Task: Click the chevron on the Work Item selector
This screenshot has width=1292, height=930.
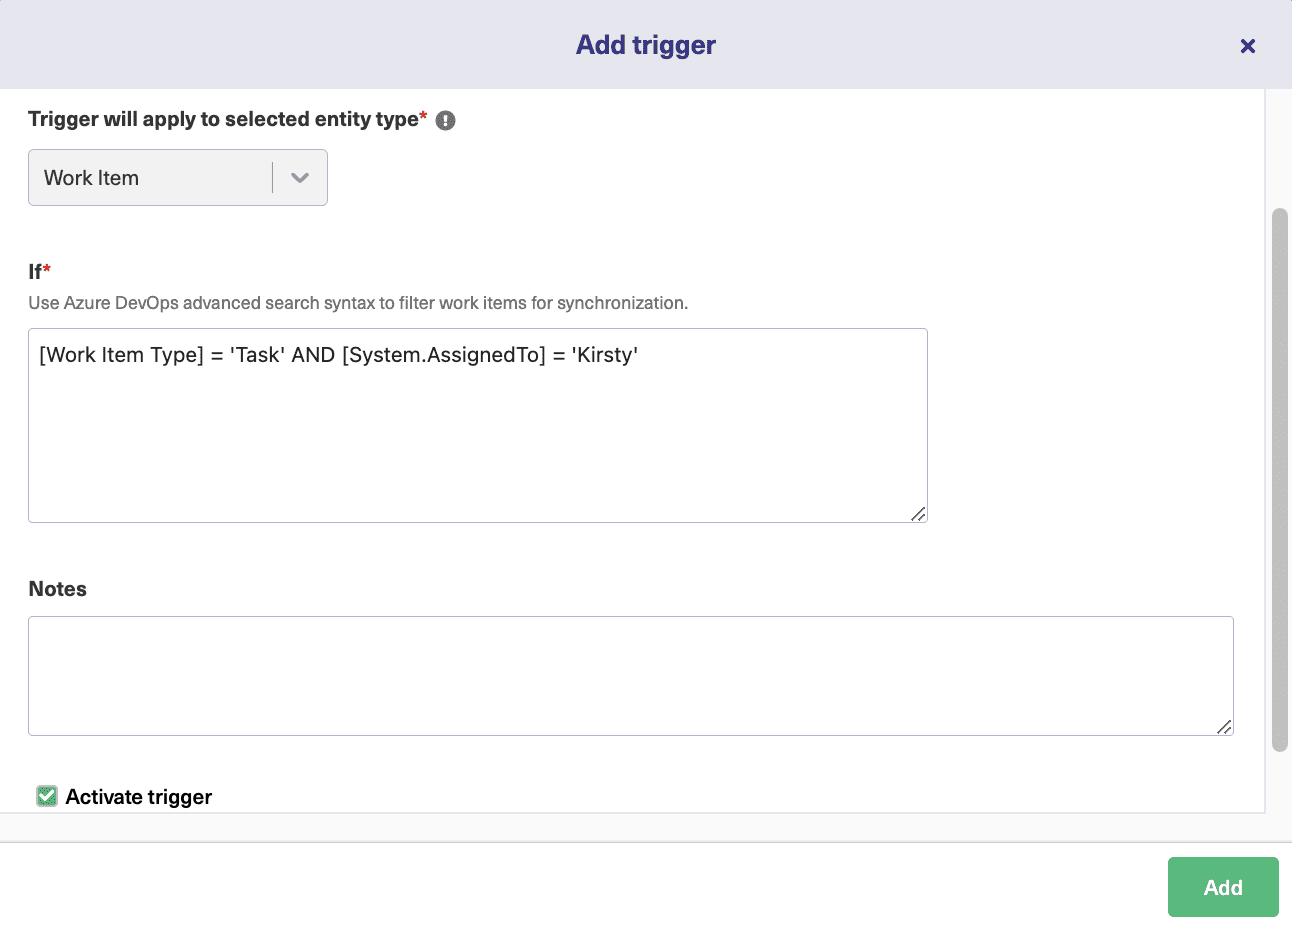Action: [299, 177]
